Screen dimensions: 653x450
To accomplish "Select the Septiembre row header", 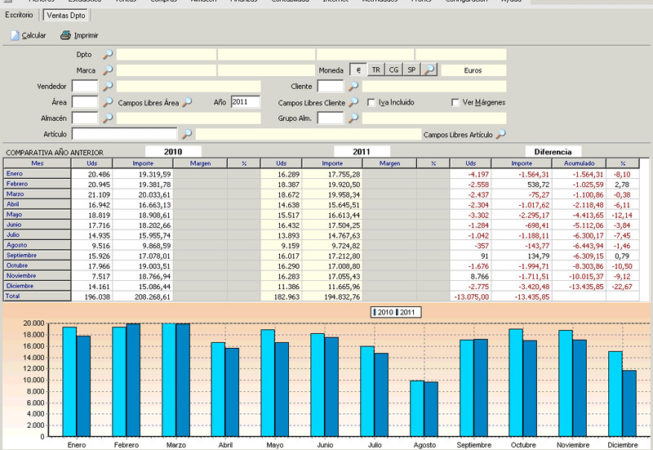I will [37, 255].
